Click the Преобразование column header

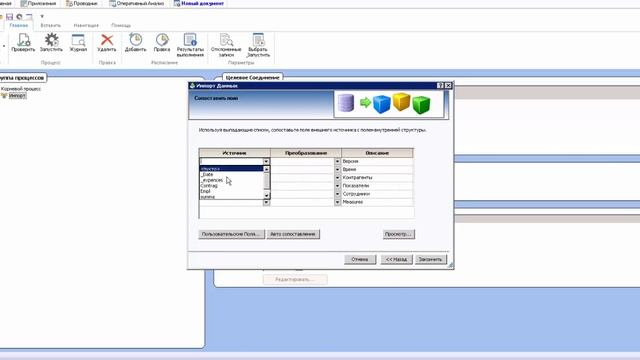306,153
